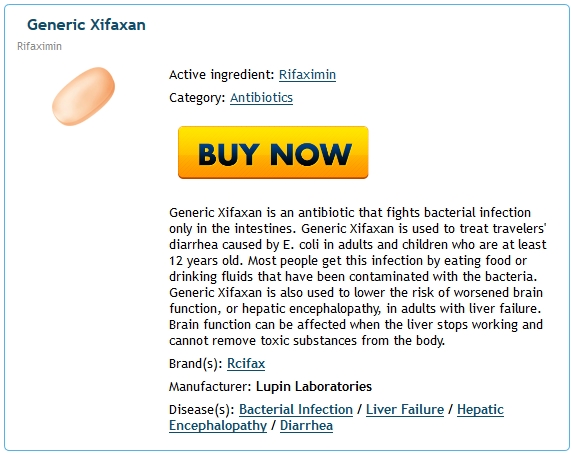Click the 'Category:' label text
The height and width of the screenshot is (453, 572).
pos(197,98)
